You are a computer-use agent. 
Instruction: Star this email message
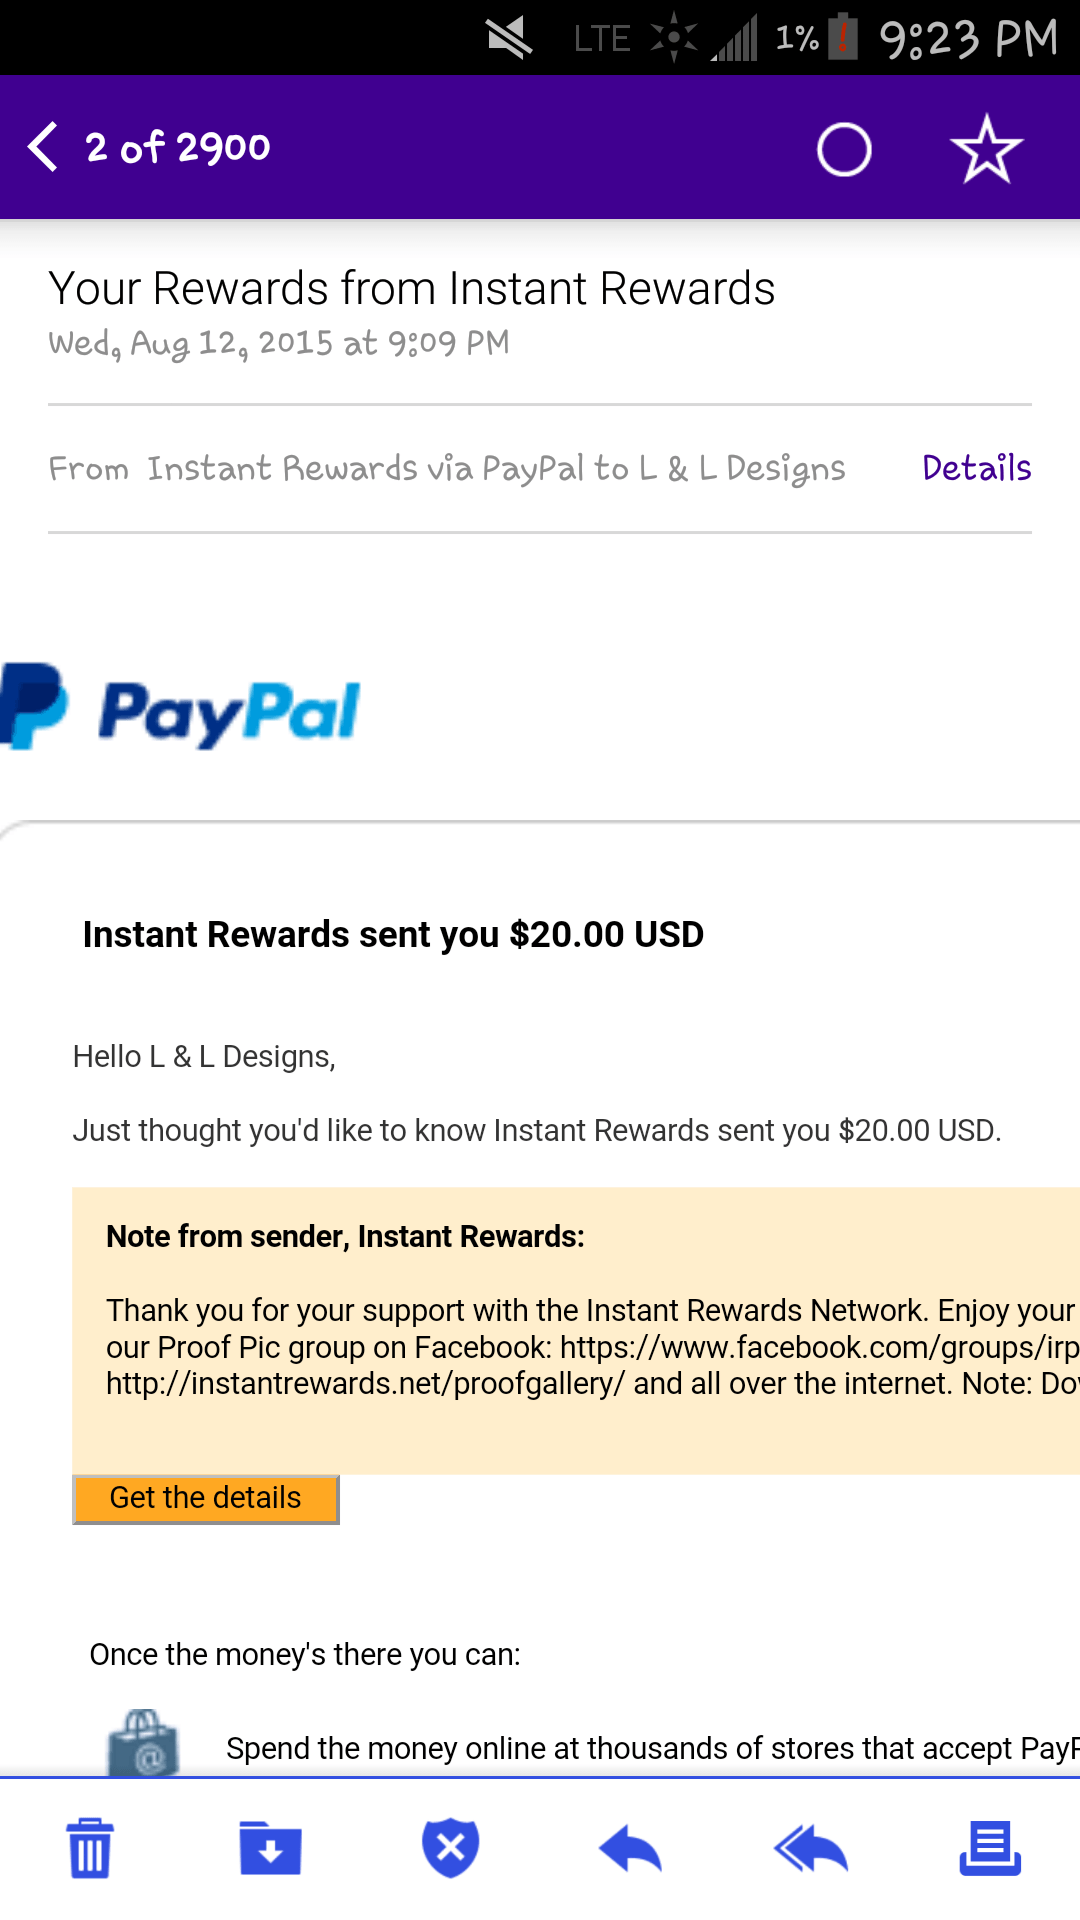[x=986, y=149]
